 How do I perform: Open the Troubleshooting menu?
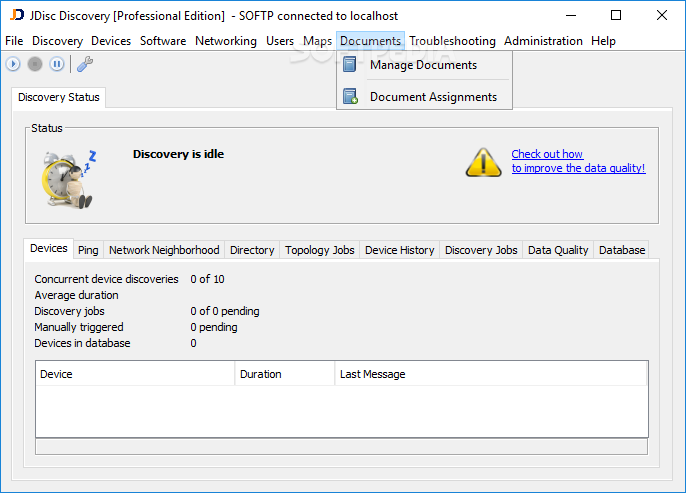click(452, 41)
